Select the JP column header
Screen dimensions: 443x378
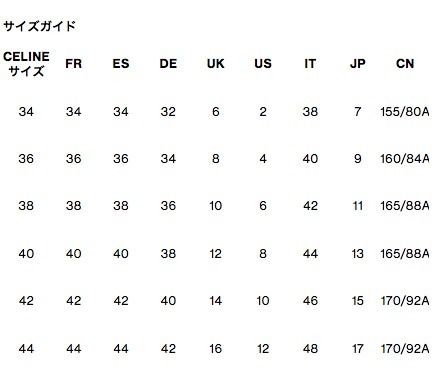pos(358,64)
